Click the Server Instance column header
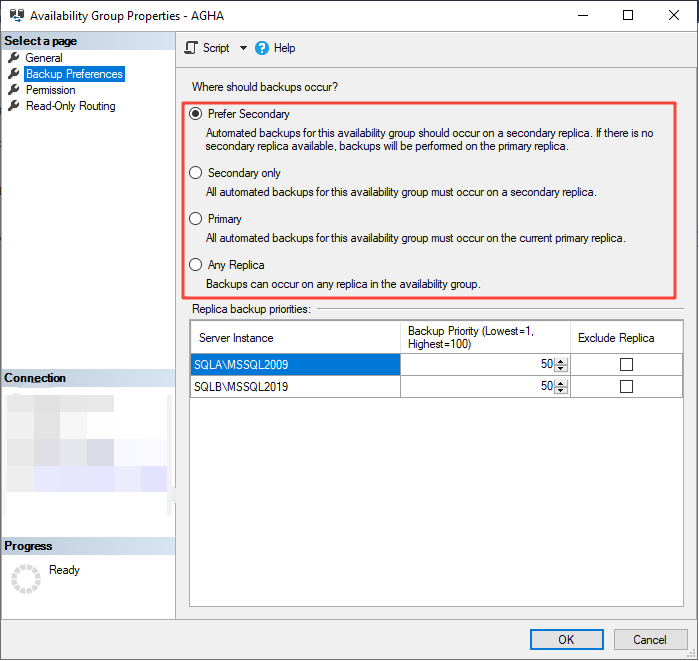 pos(295,338)
